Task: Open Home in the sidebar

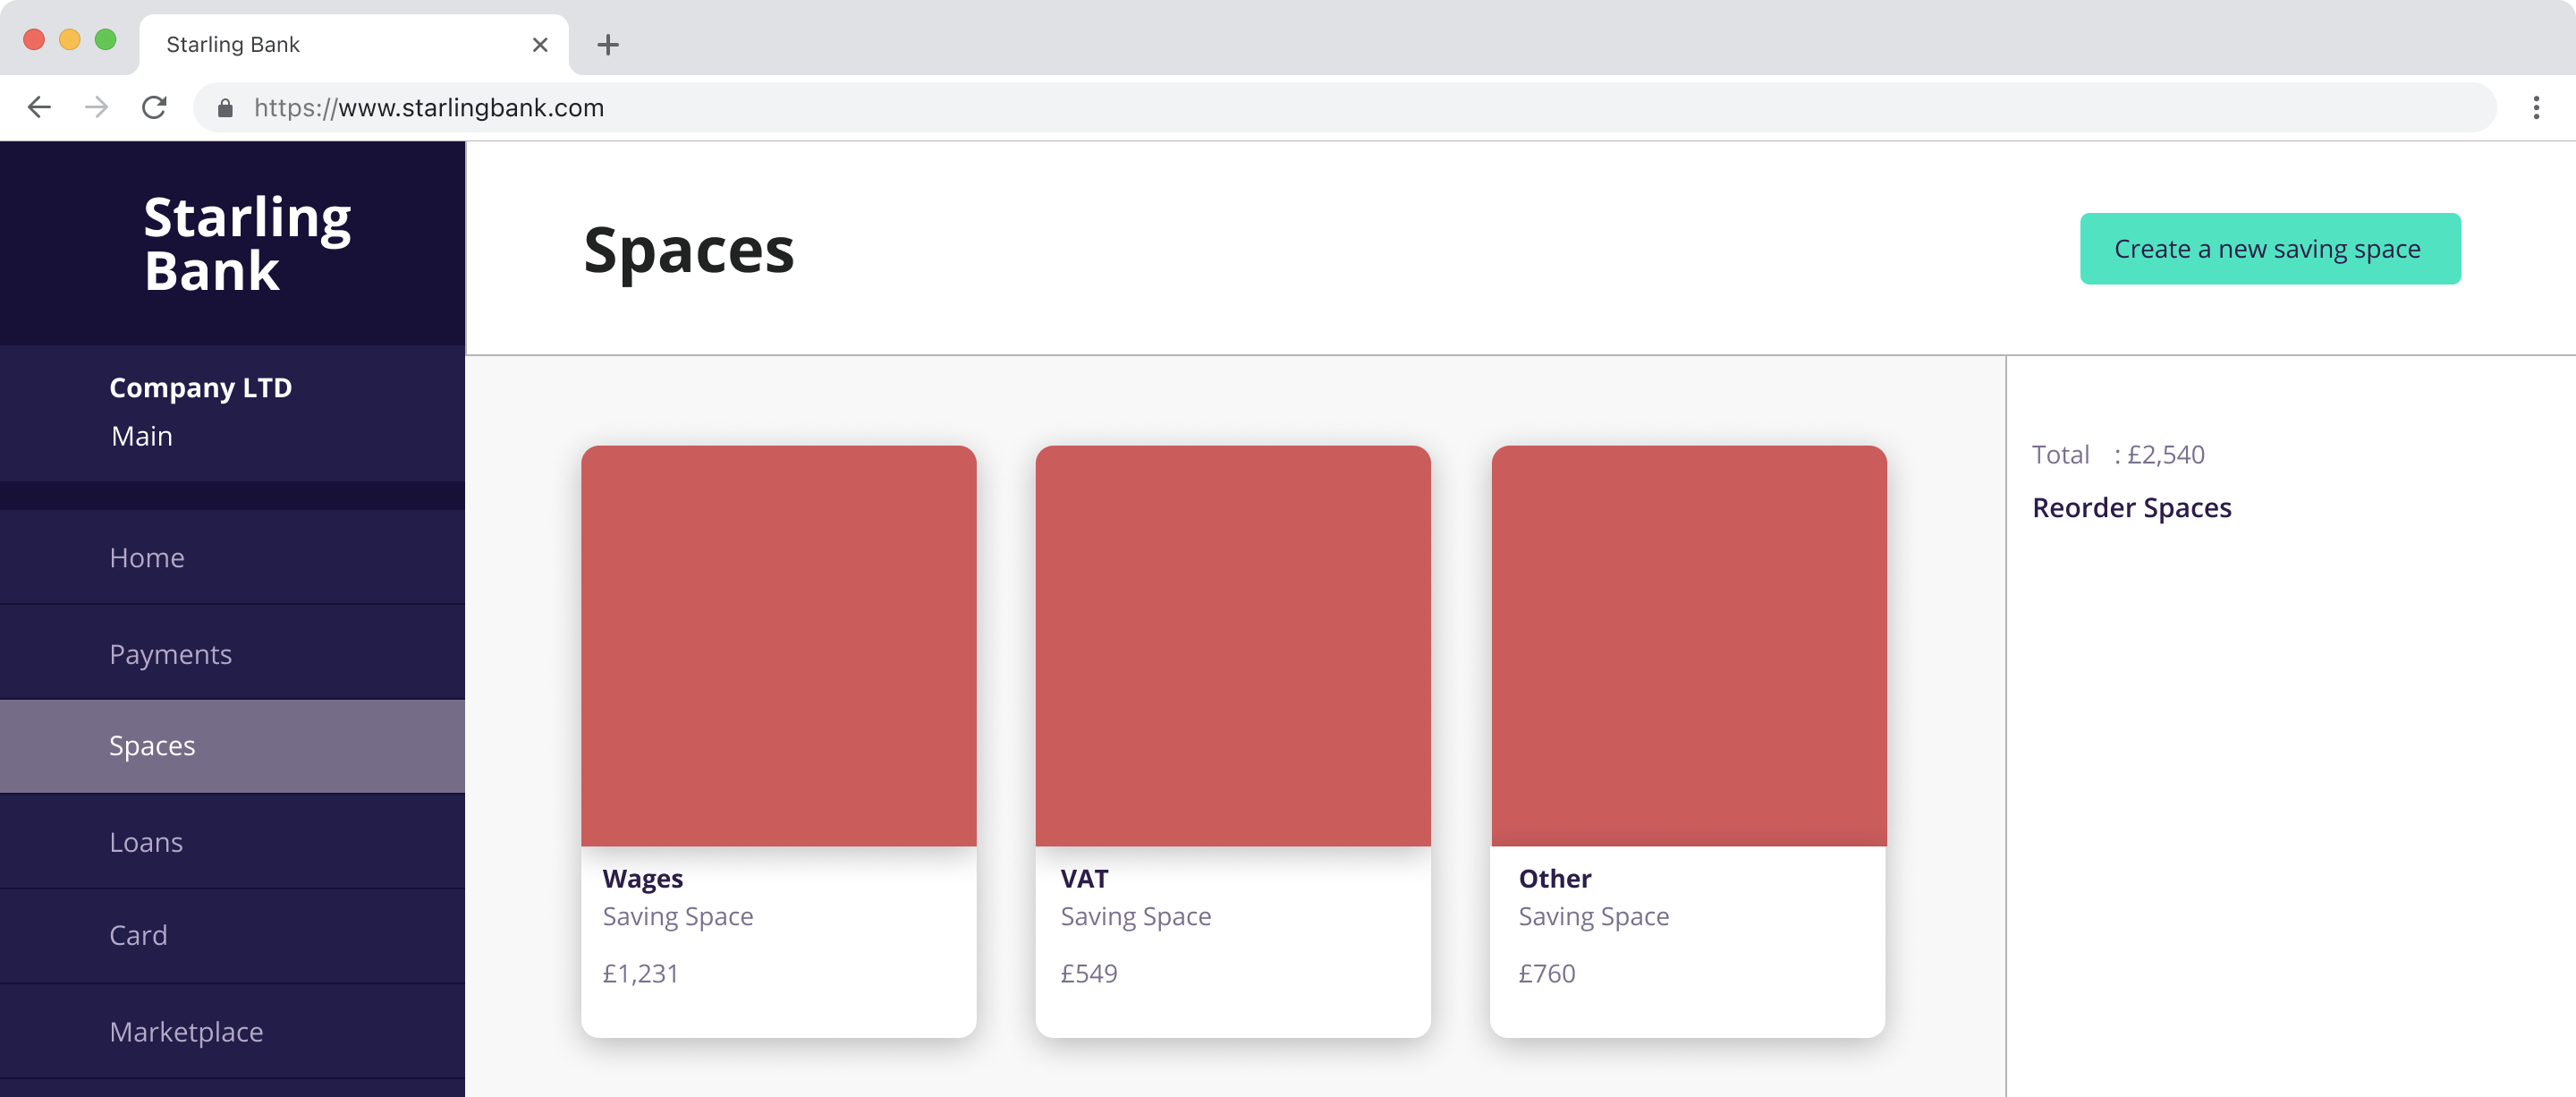Action: pyautogui.click(x=147, y=557)
